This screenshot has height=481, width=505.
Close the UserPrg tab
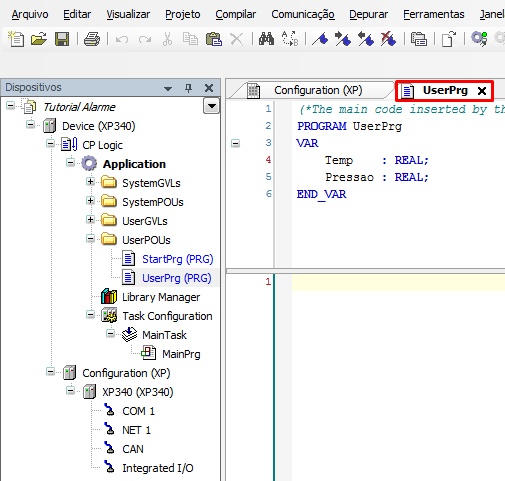(x=482, y=91)
